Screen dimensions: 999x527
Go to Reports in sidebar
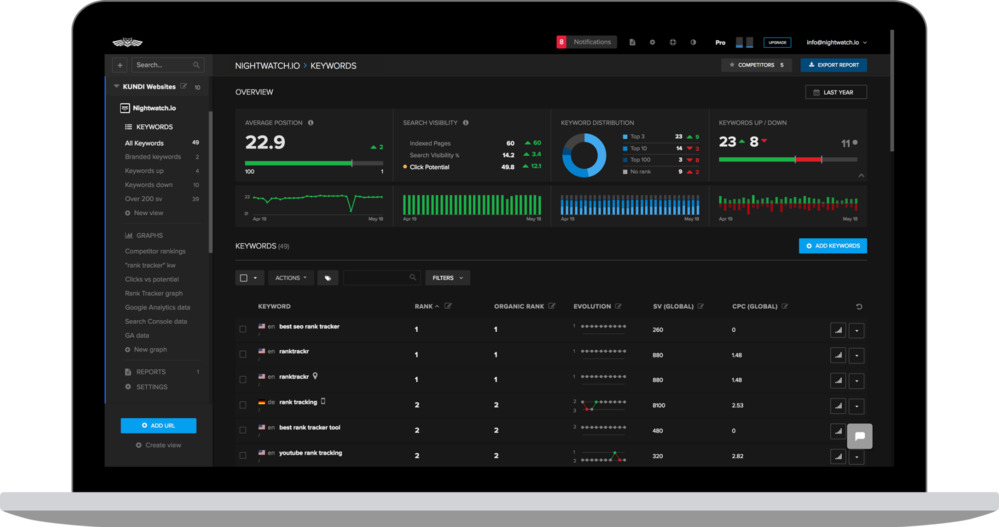click(151, 372)
